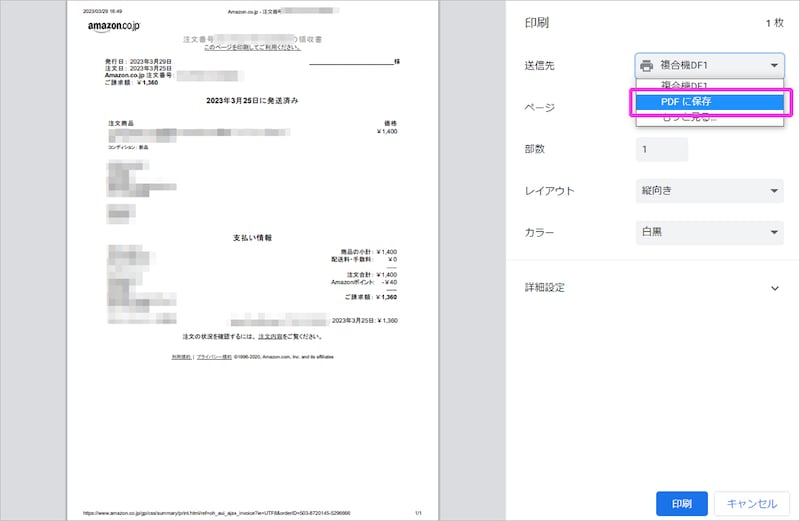Click the '配送料・手数料: ¥0' line
This screenshot has width=800, height=521.
pos(364,259)
